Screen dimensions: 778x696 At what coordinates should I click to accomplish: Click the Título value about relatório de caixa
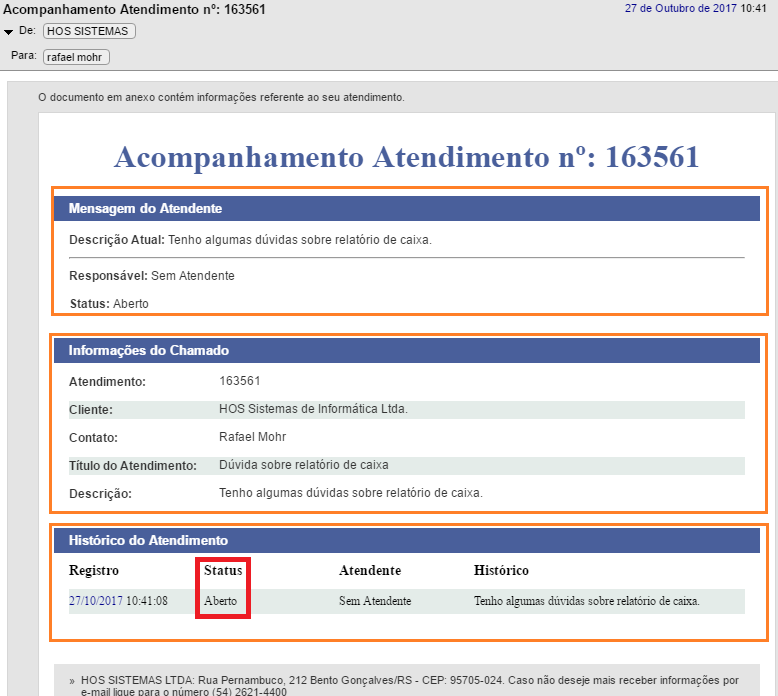click(303, 465)
